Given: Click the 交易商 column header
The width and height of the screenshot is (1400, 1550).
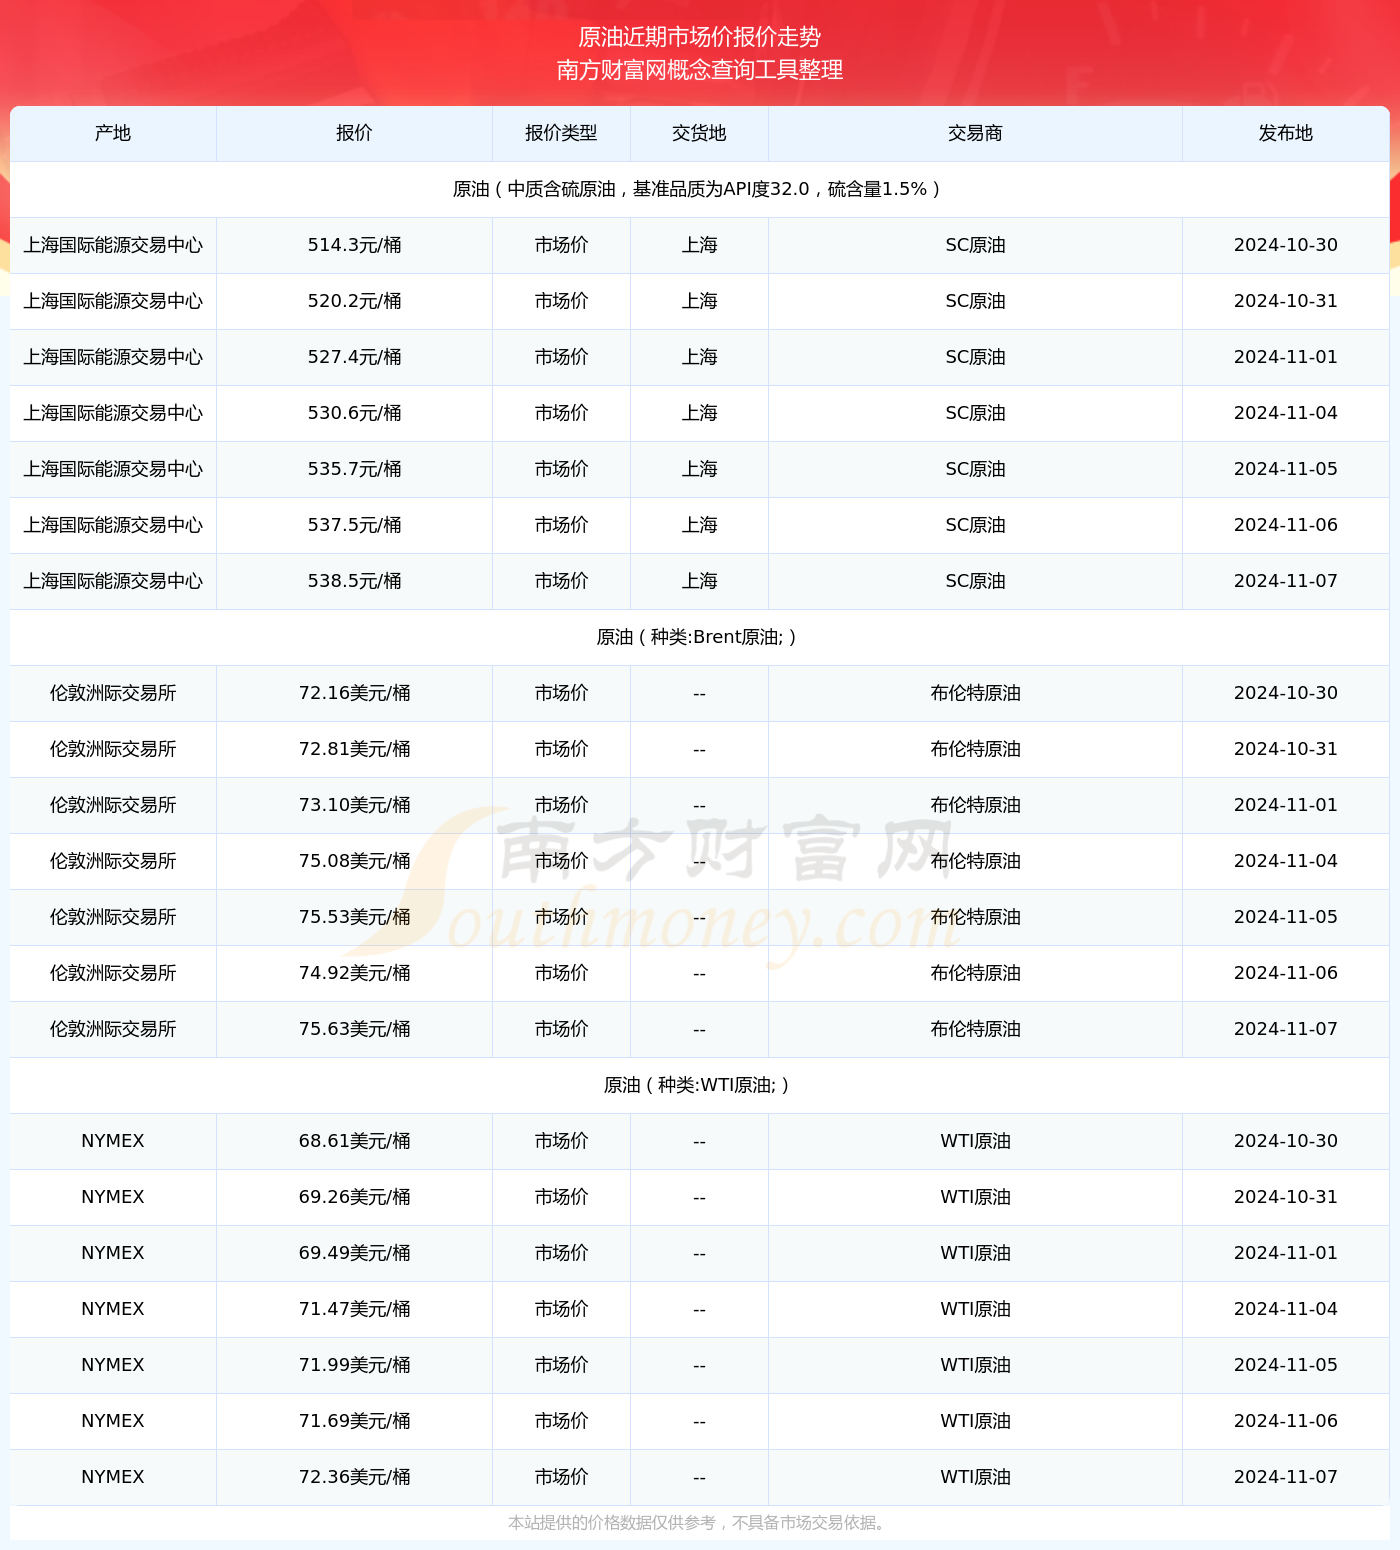Looking at the screenshot, I should (975, 134).
